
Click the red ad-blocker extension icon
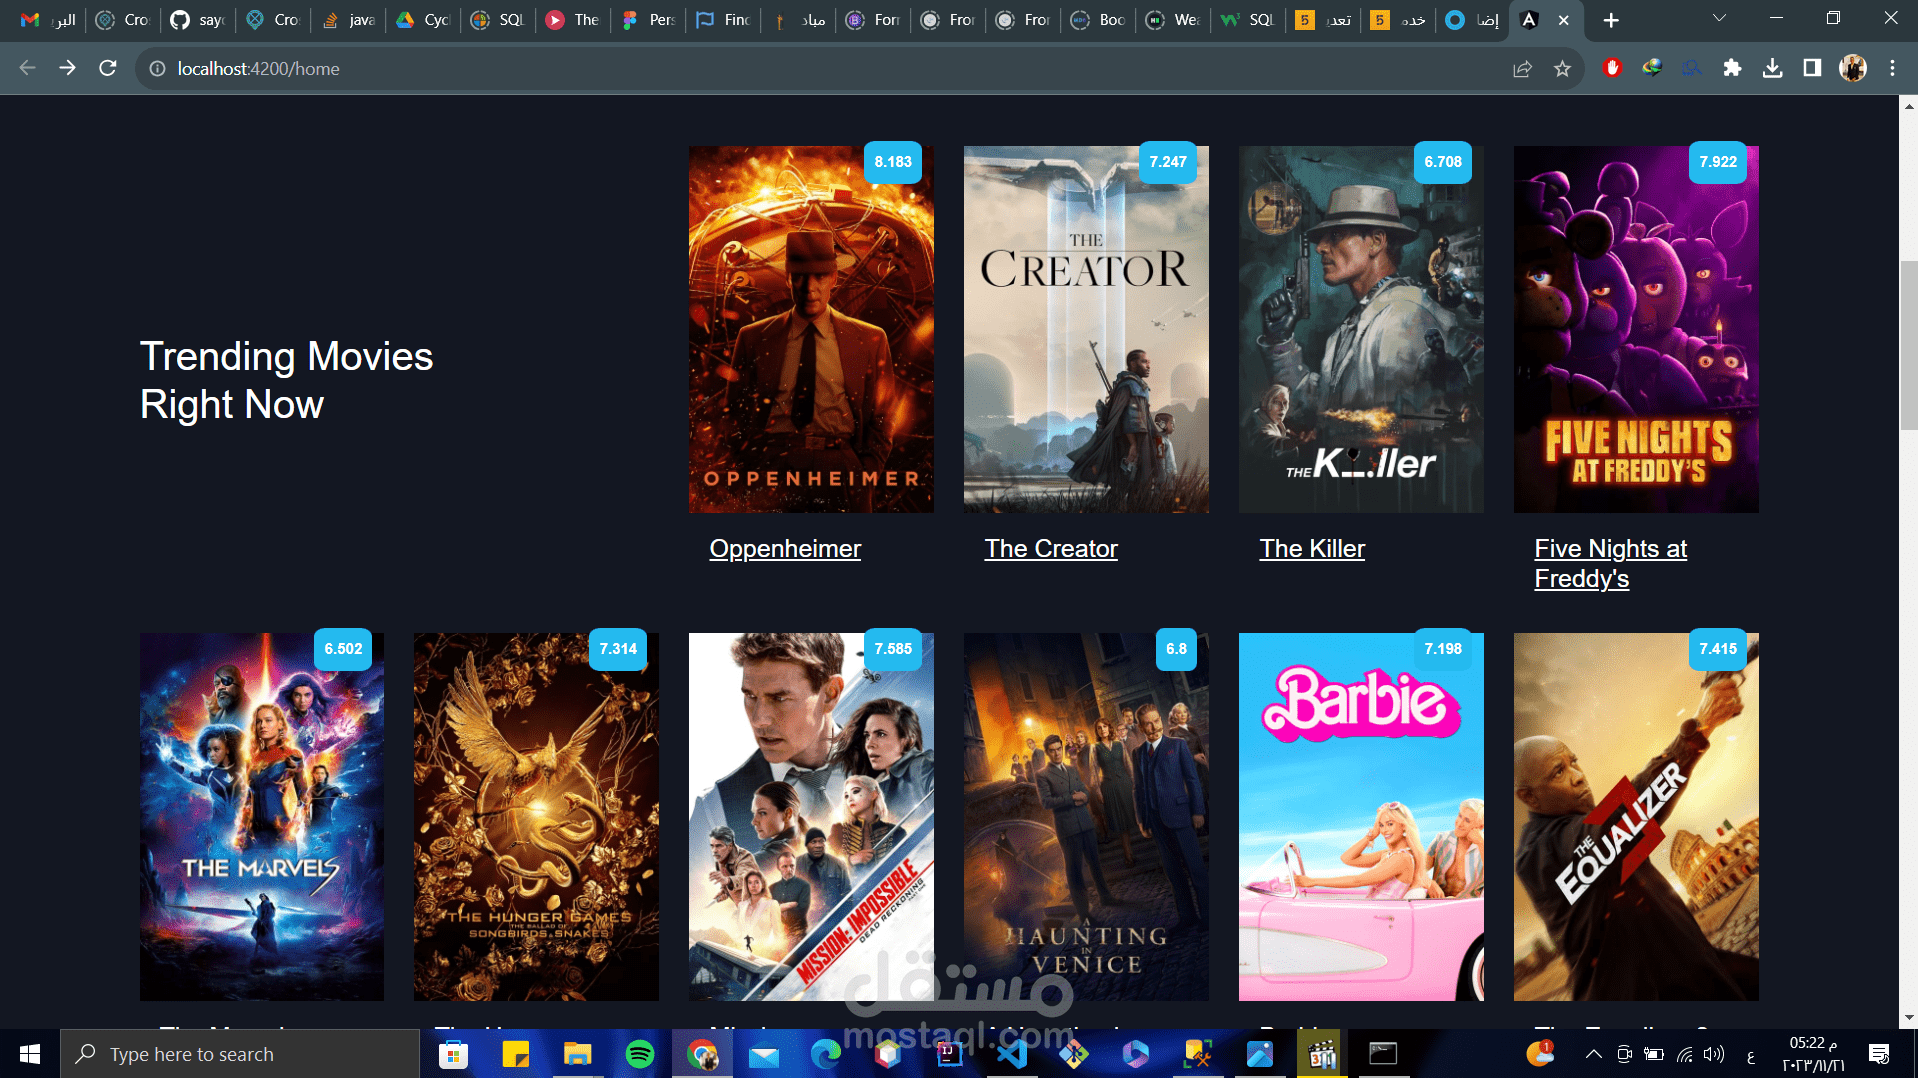[1612, 68]
